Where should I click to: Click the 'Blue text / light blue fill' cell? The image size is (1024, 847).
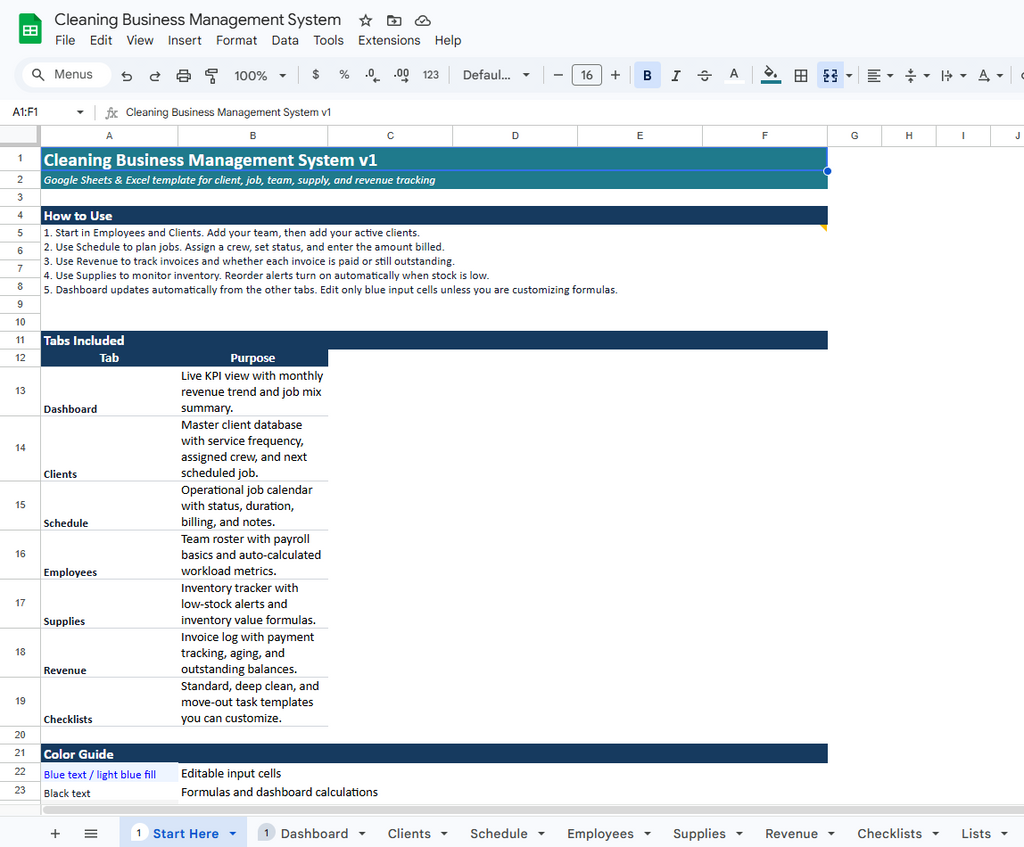coord(109,773)
